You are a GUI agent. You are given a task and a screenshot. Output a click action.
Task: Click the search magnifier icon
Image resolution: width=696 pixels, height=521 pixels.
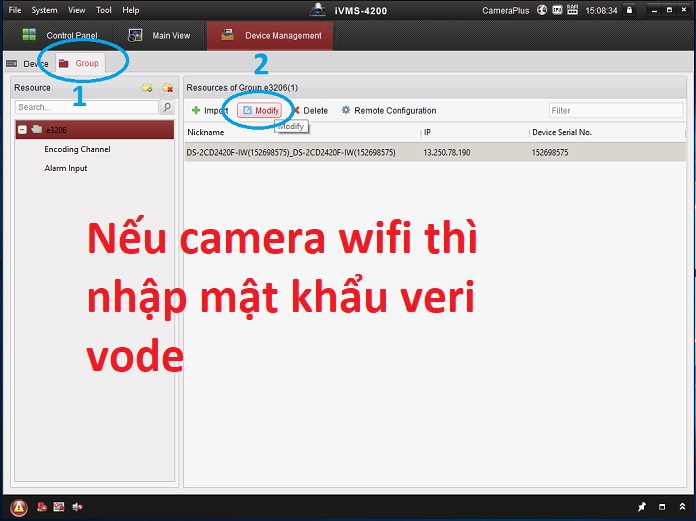click(167, 107)
